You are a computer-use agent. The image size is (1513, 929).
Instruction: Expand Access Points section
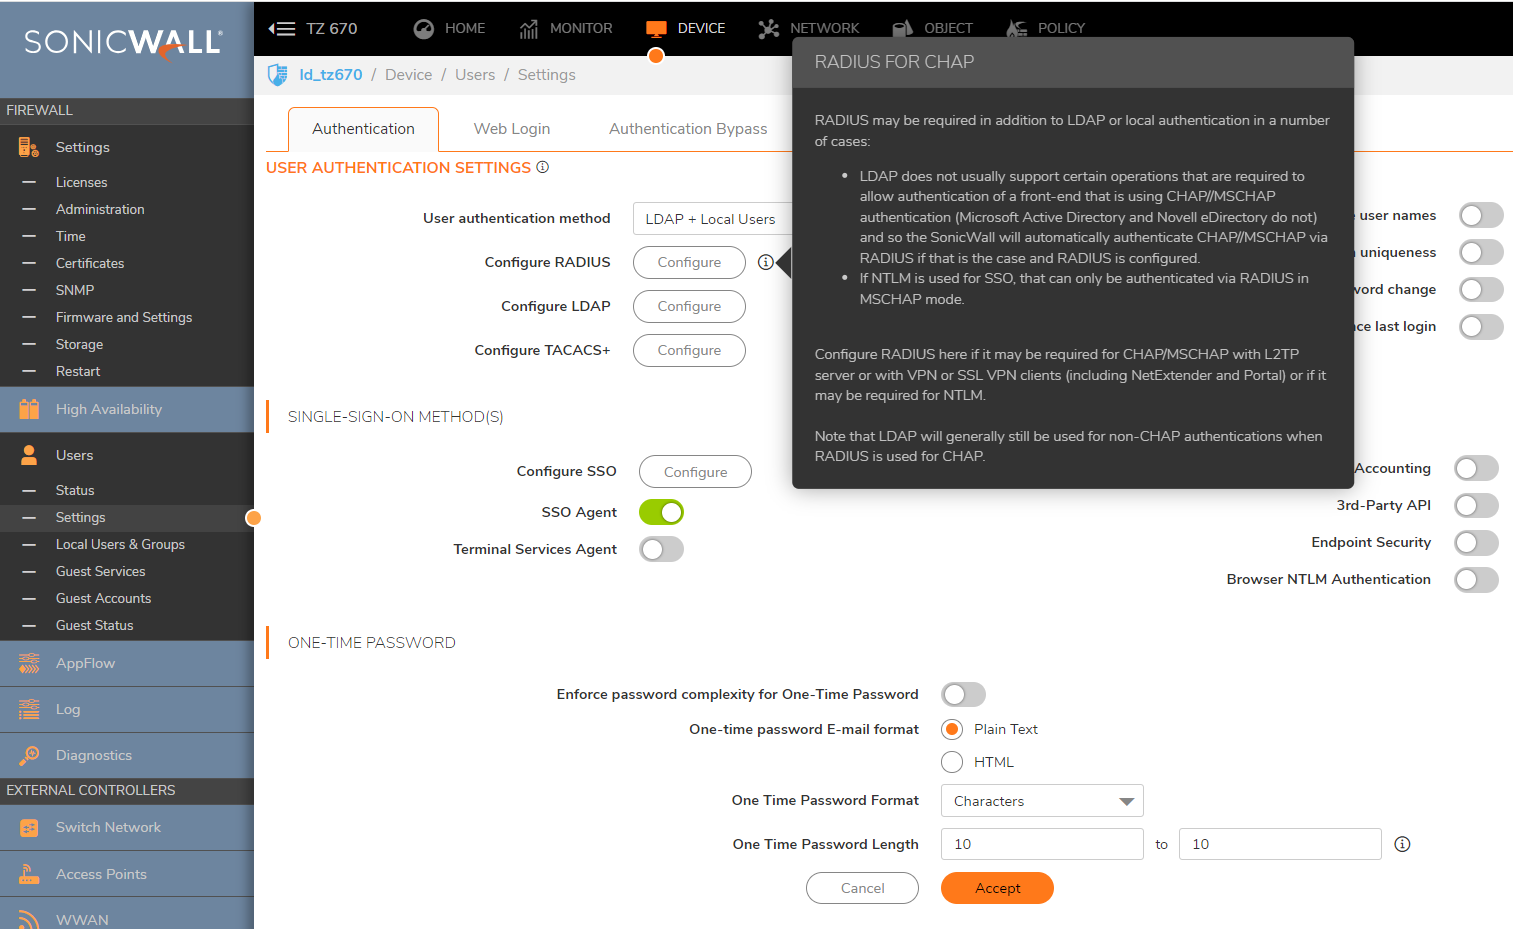coord(127,874)
